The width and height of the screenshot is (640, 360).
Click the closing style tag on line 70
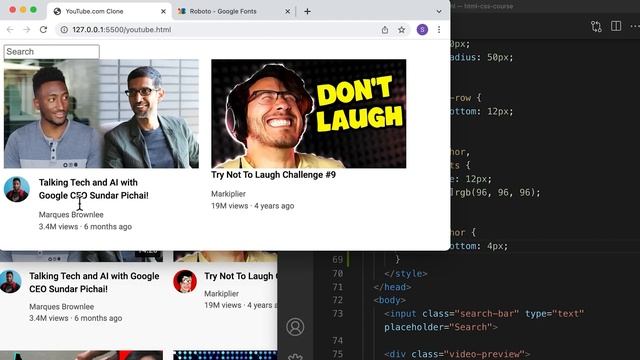point(406,273)
